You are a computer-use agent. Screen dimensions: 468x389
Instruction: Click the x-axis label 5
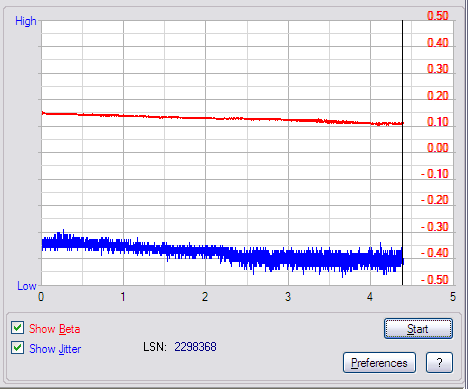click(x=452, y=296)
